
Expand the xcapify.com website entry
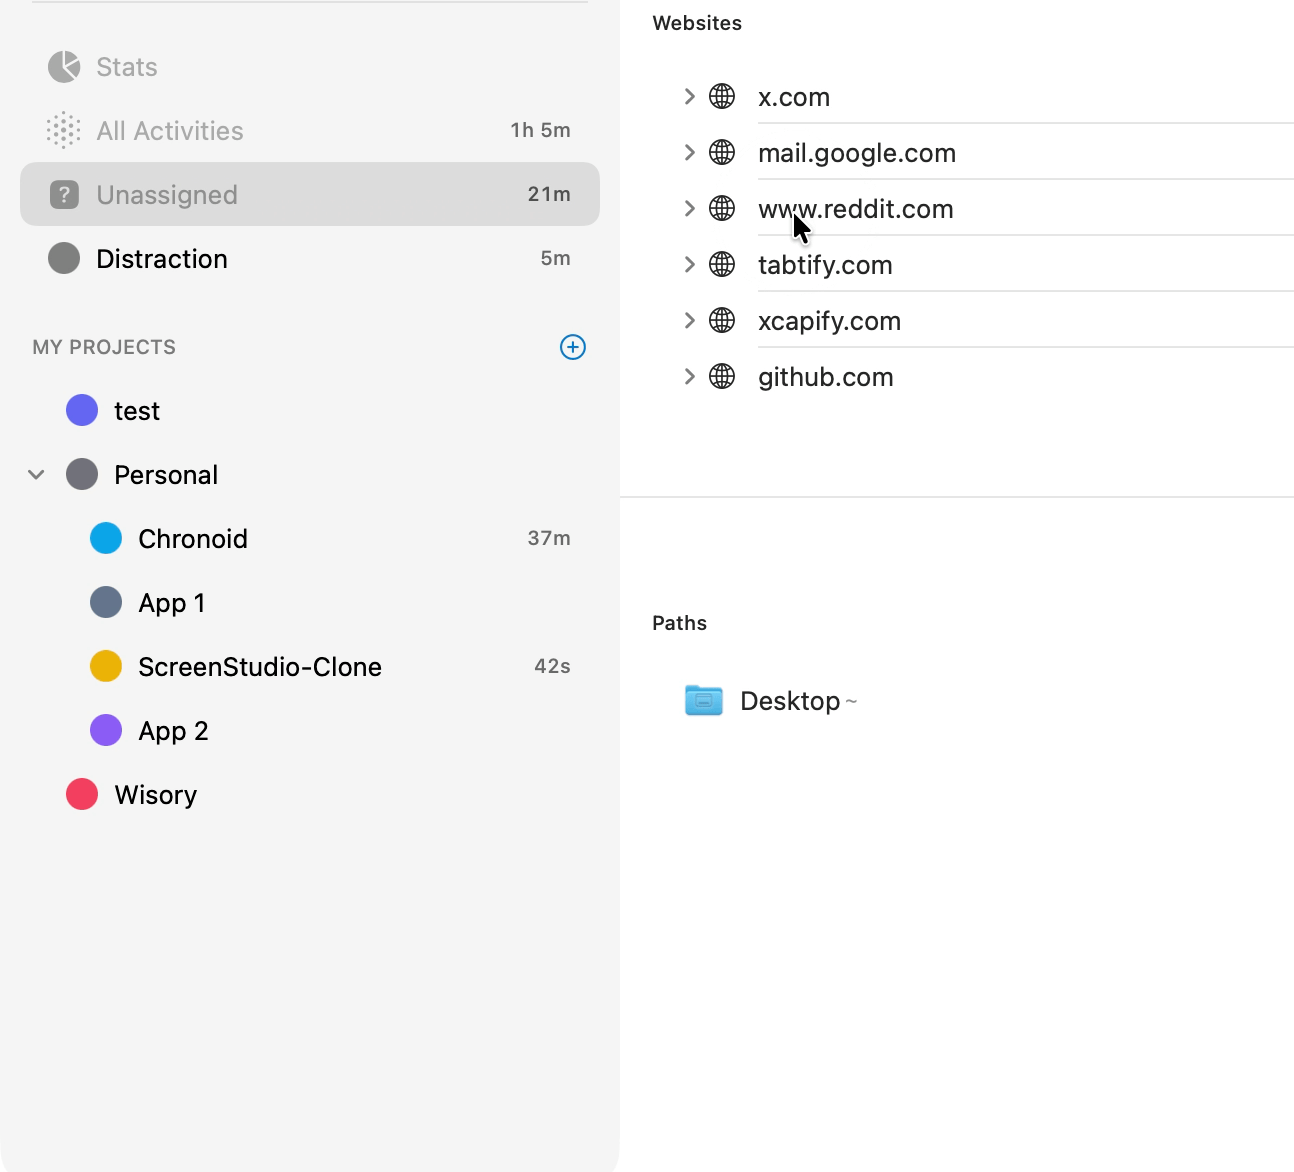click(689, 321)
